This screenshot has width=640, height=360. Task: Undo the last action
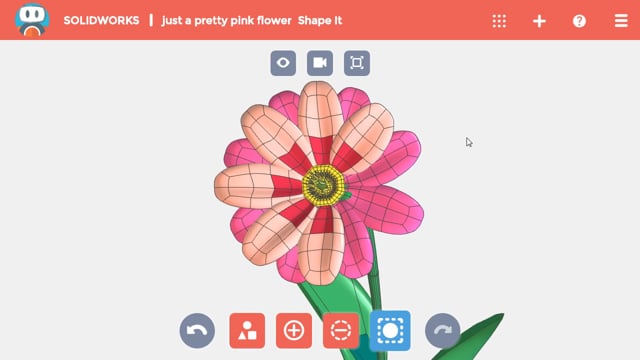(197, 331)
